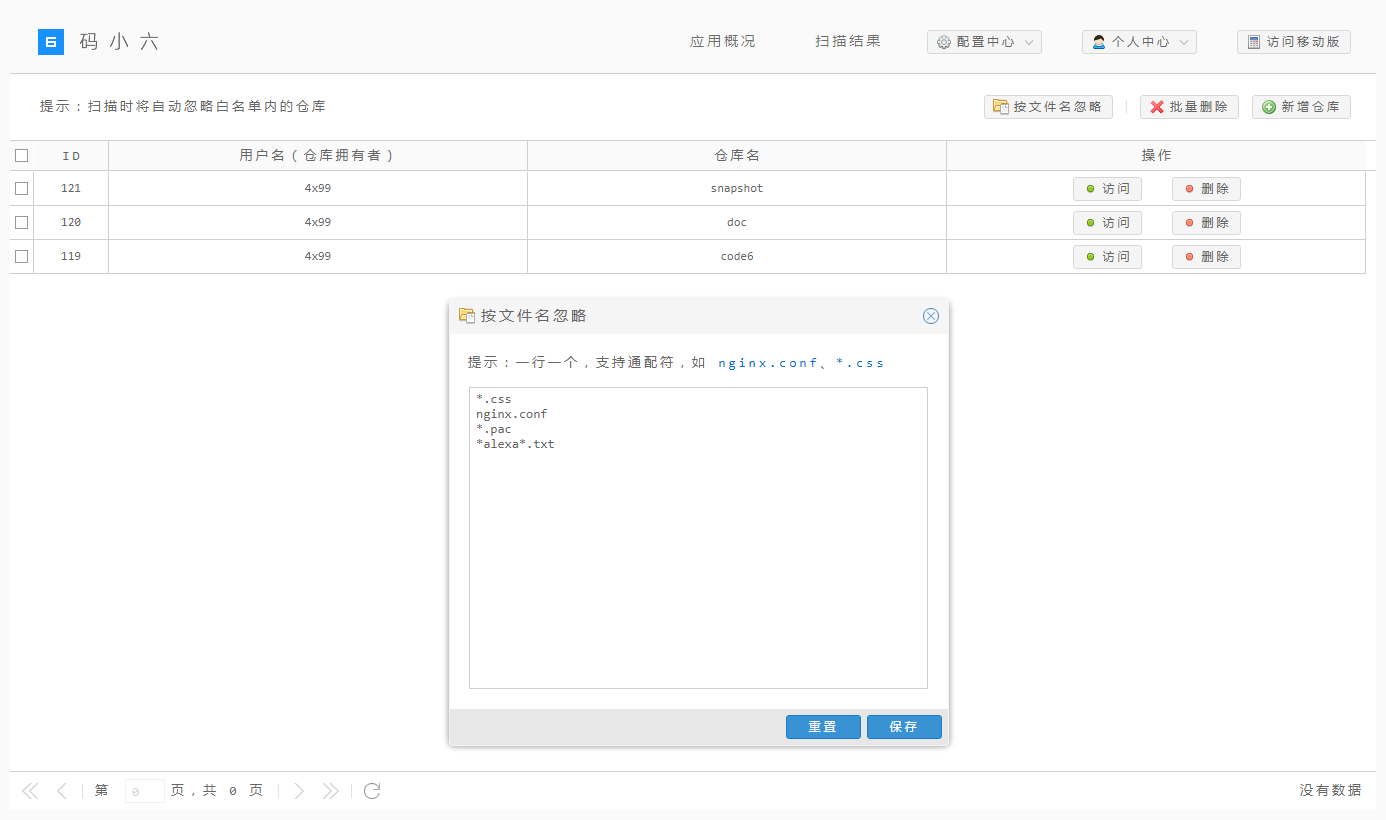Check the row with ID 121
The image size is (1386, 820).
[x=22, y=188]
